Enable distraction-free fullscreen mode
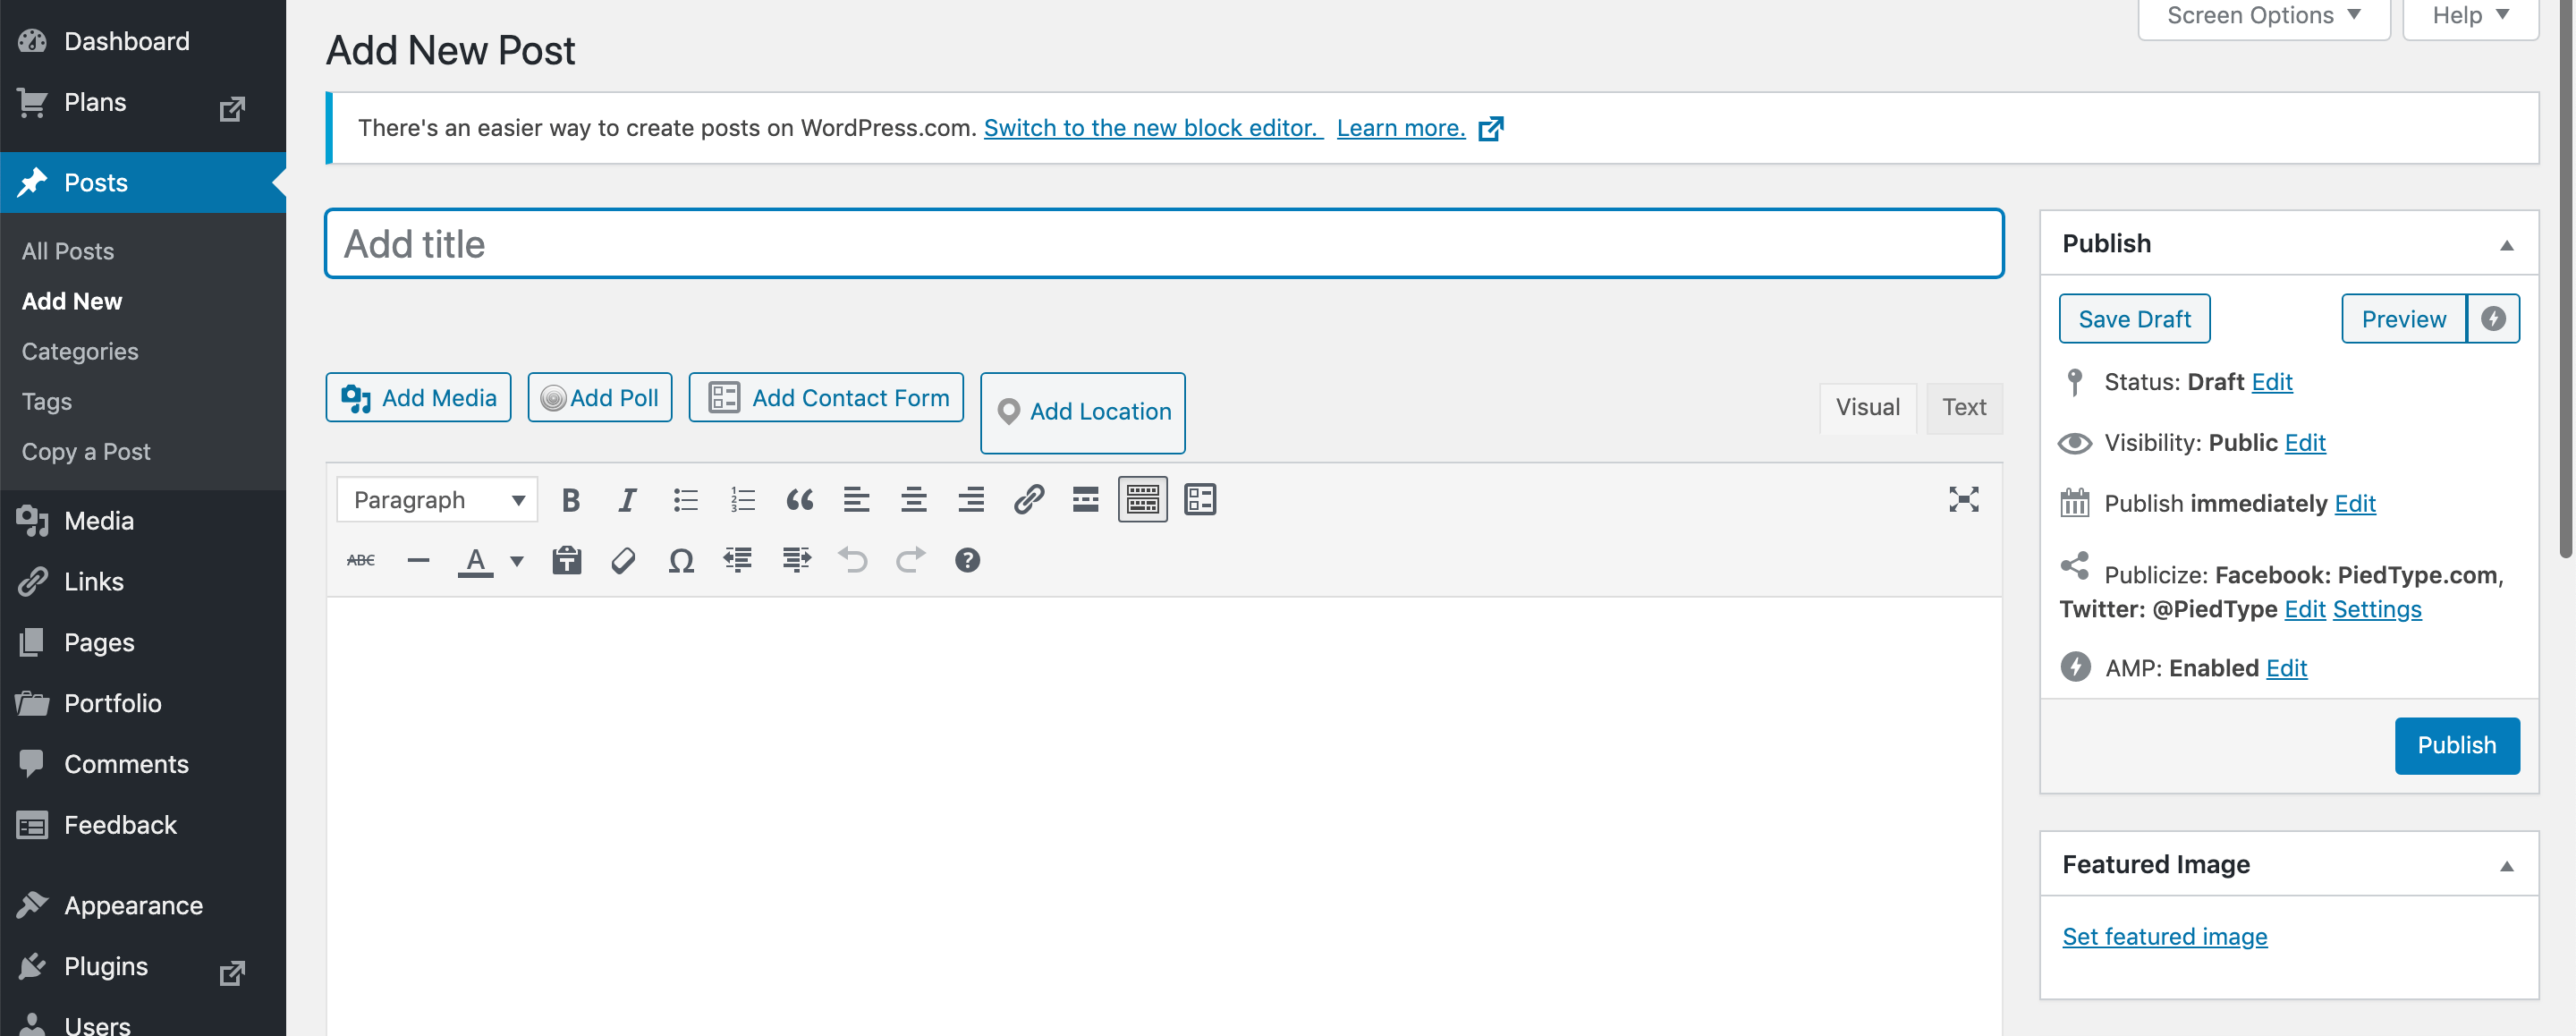 click(1963, 500)
